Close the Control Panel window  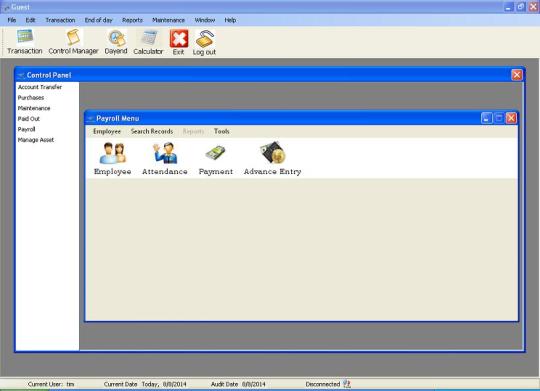pyautogui.click(x=517, y=75)
